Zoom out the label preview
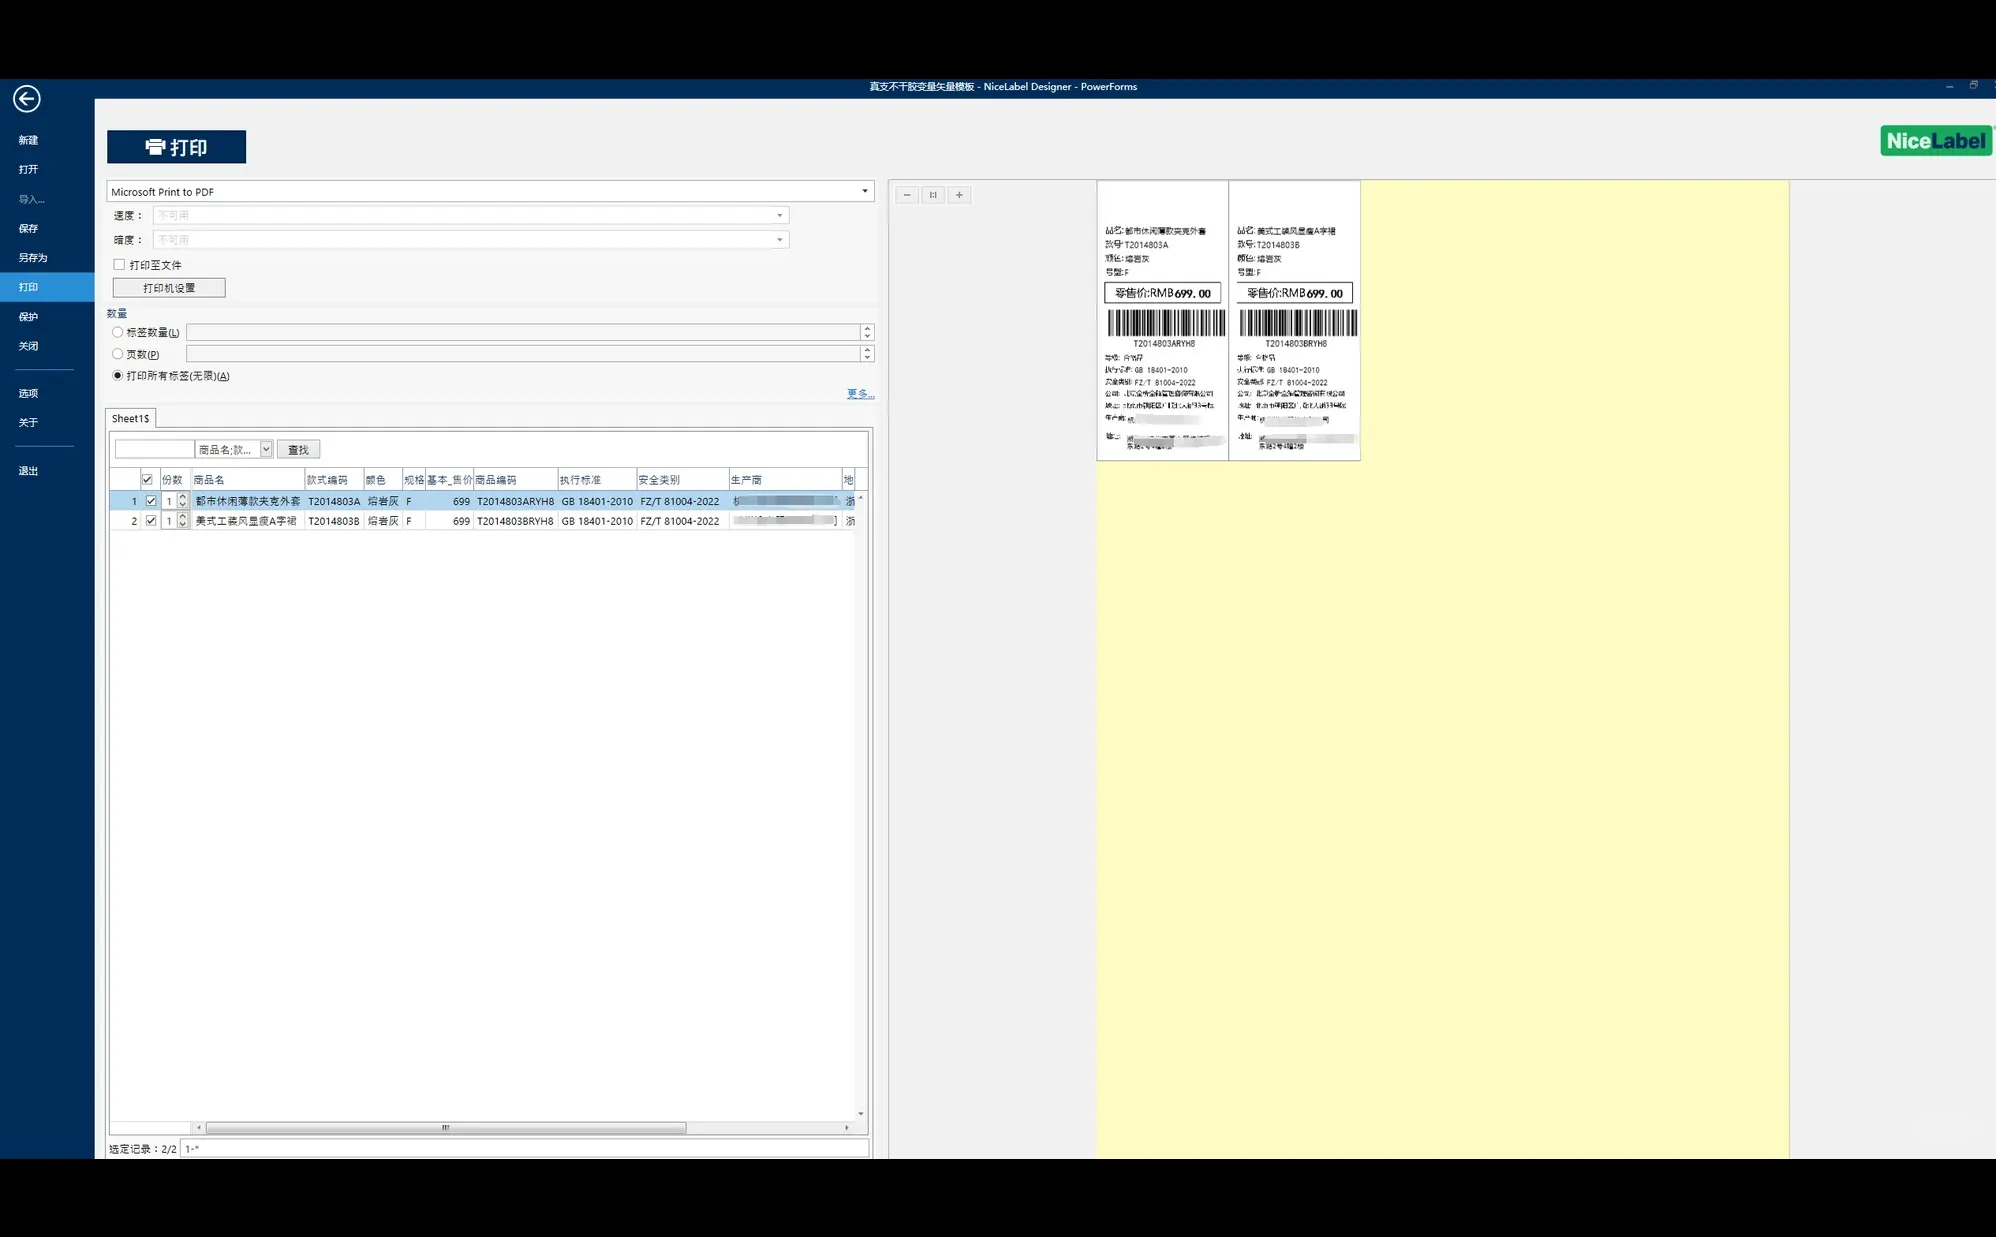The image size is (1996, 1237). coord(907,195)
